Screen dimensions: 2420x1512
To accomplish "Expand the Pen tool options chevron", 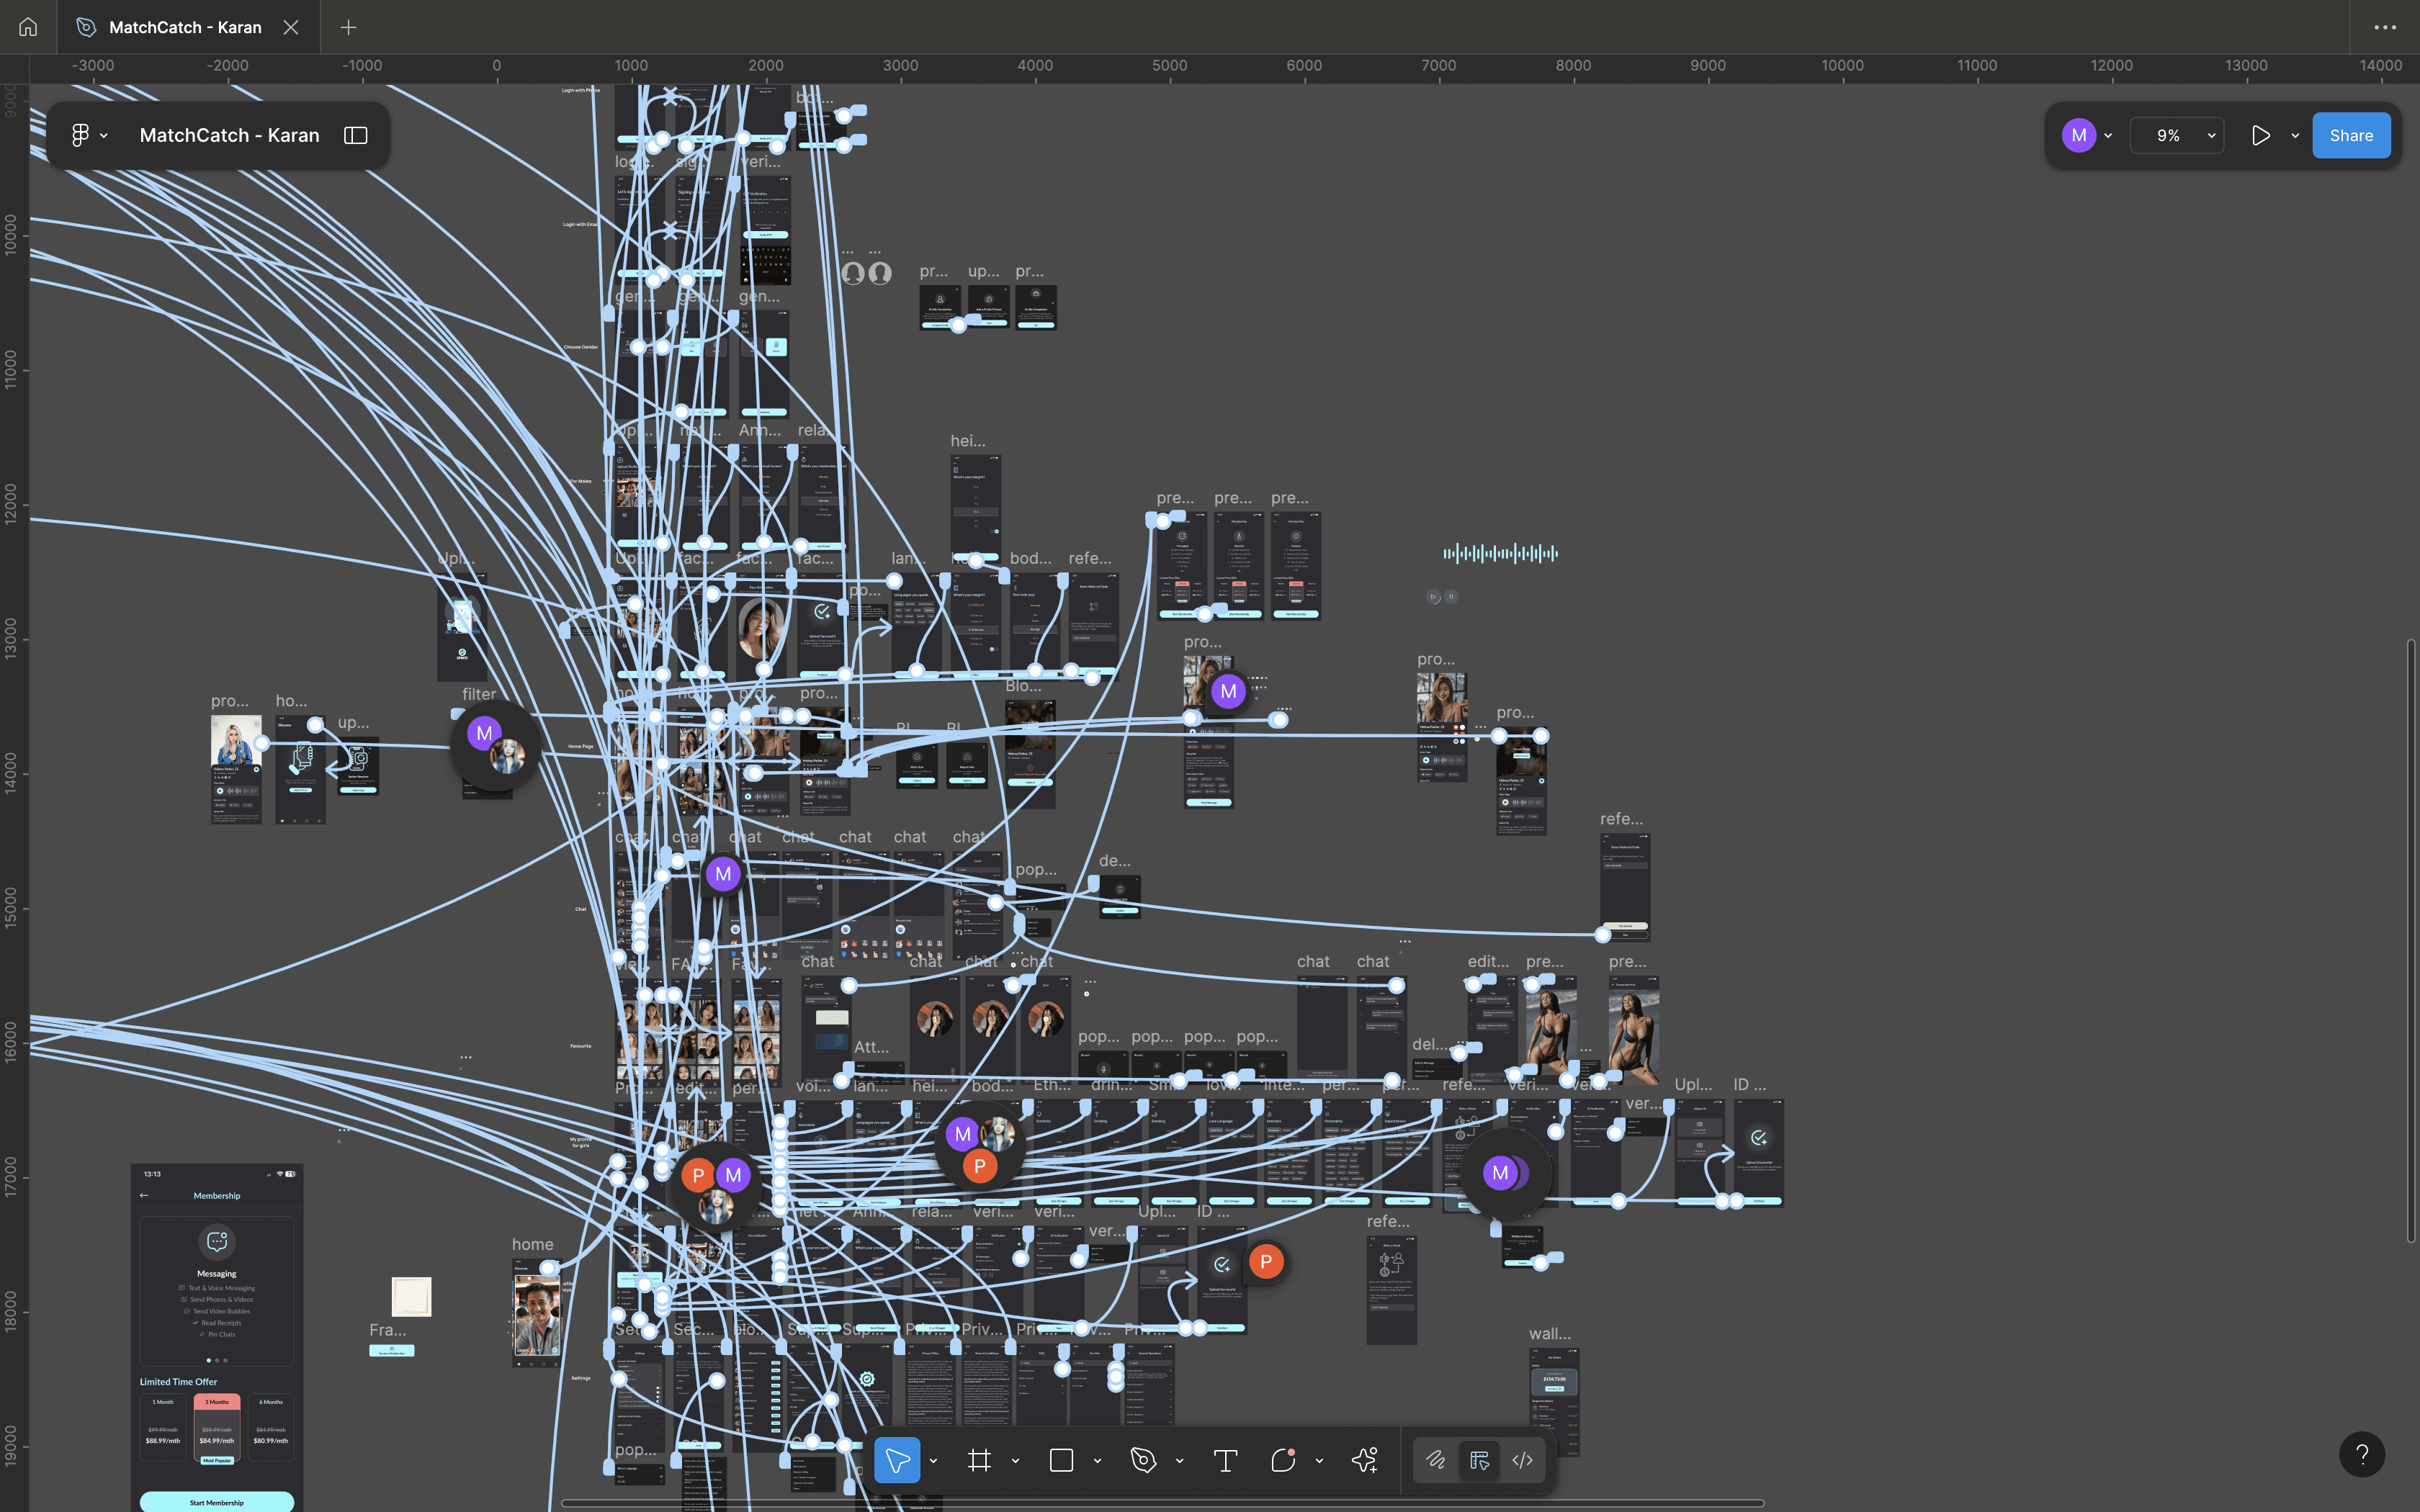I will coord(1179,1461).
